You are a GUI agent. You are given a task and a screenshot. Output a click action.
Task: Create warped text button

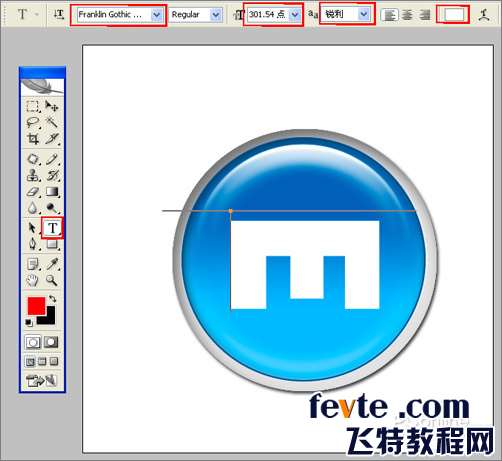tap(484, 15)
